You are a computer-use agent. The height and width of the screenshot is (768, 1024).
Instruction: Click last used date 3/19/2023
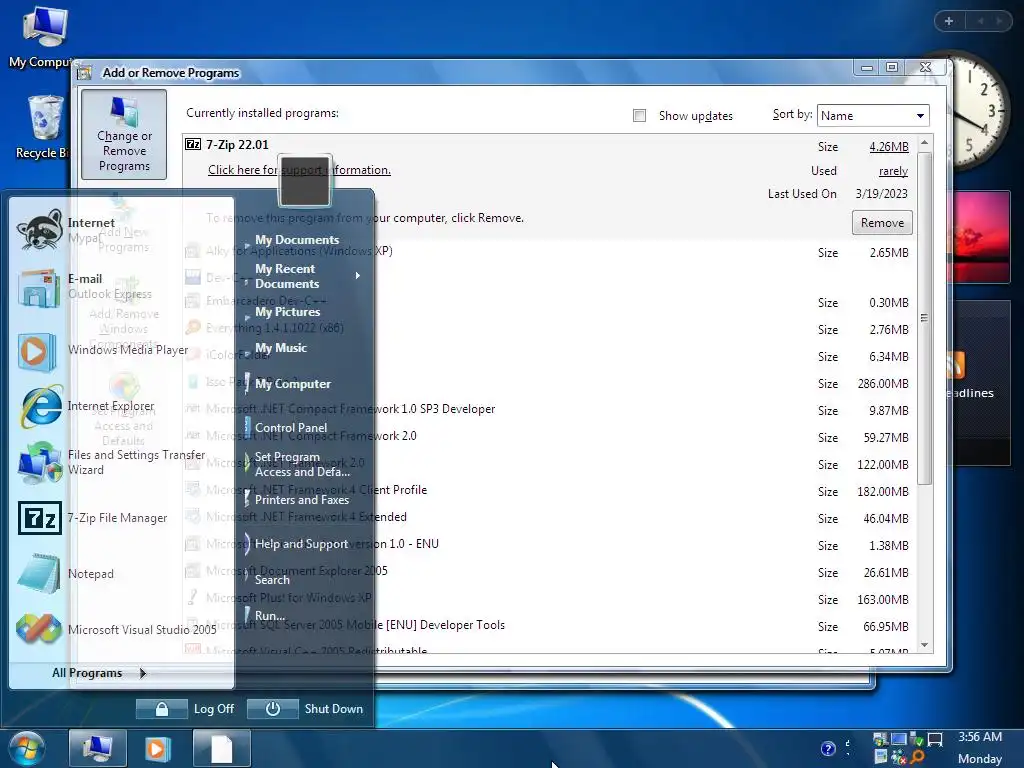tap(882, 194)
